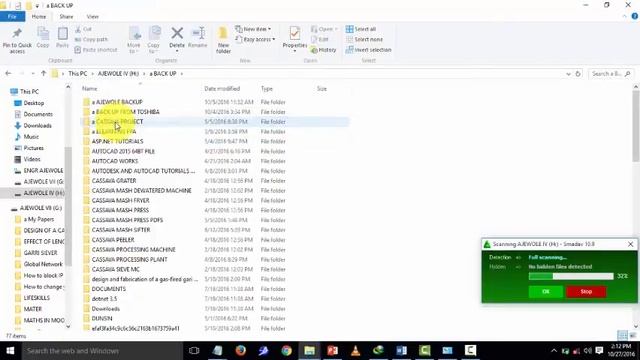Collapse the ribbon chevron
The width and height of the screenshot is (640, 360).
(x=624, y=17)
